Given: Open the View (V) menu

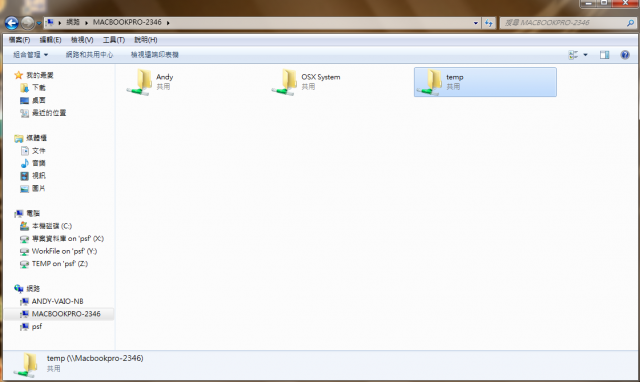Looking at the screenshot, I should [x=82, y=40].
